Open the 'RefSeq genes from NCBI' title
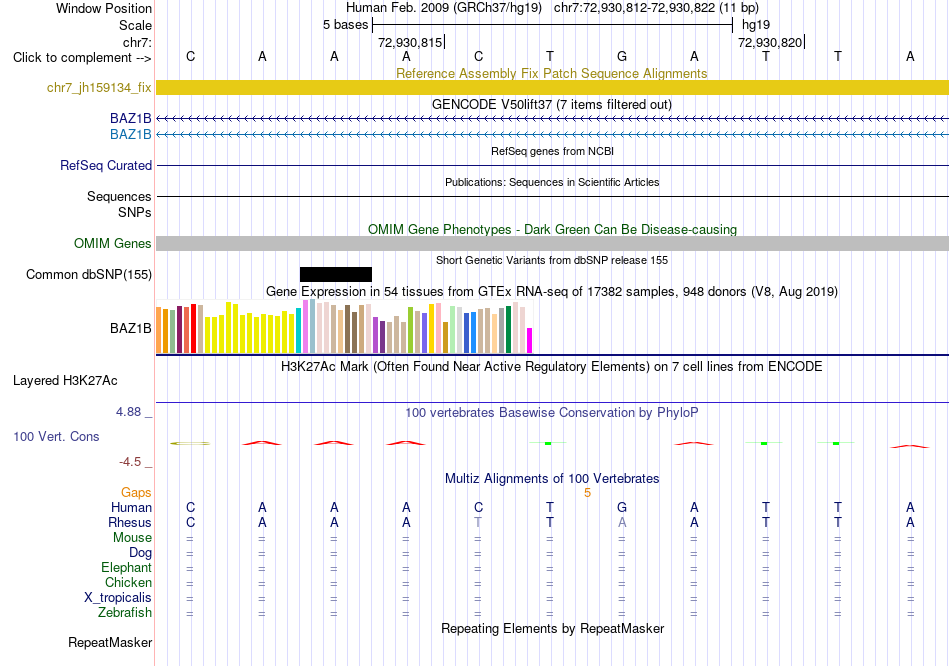 pos(552,151)
